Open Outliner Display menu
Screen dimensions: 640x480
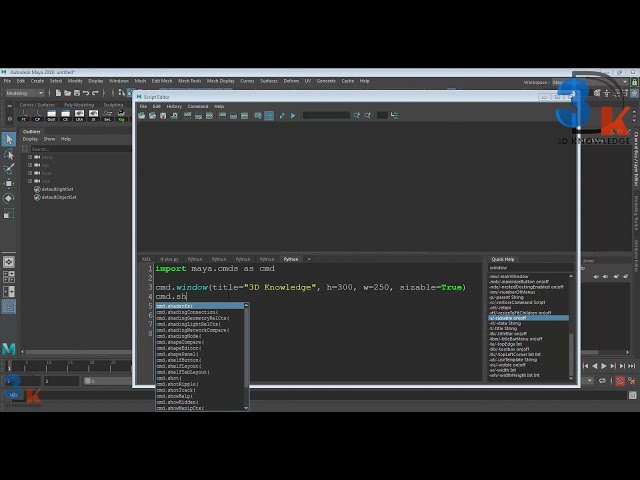(30, 139)
